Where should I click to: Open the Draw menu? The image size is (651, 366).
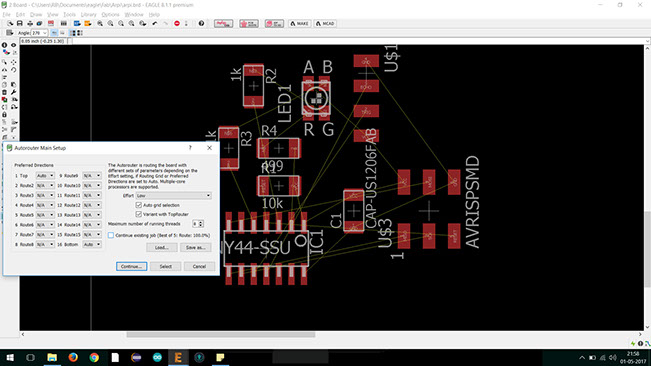coord(36,15)
